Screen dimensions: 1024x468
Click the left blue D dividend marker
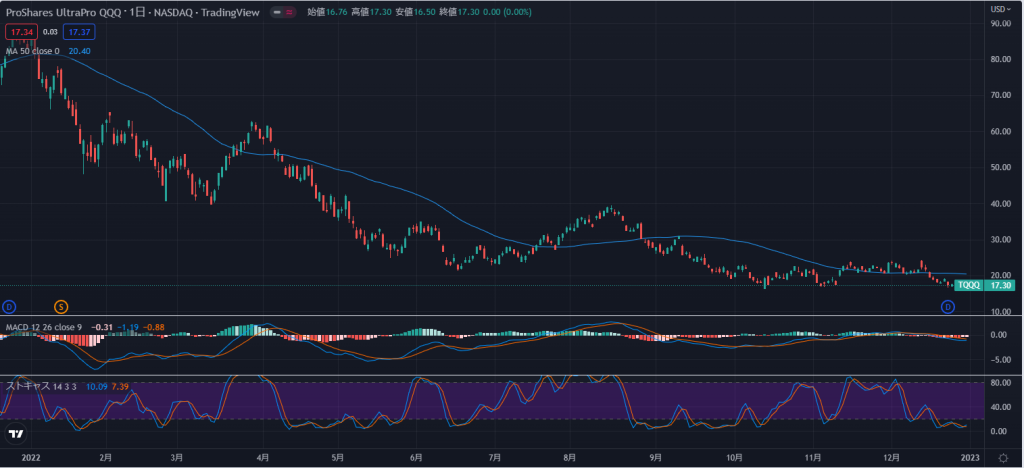point(9,306)
